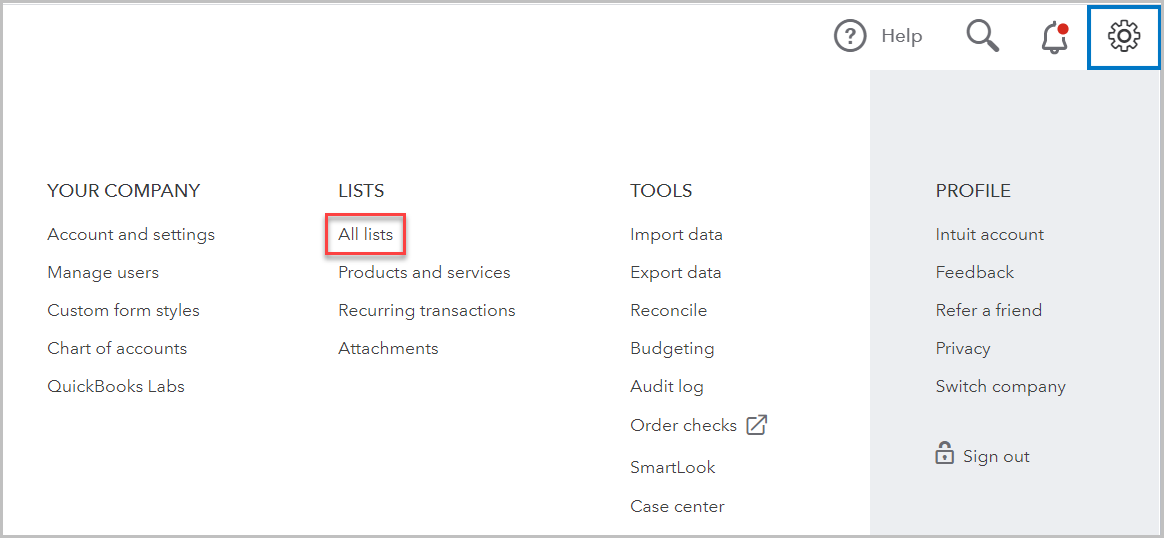Click the Search magnifier icon
This screenshot has width=1164, height=538.
(x=982, y=36)
